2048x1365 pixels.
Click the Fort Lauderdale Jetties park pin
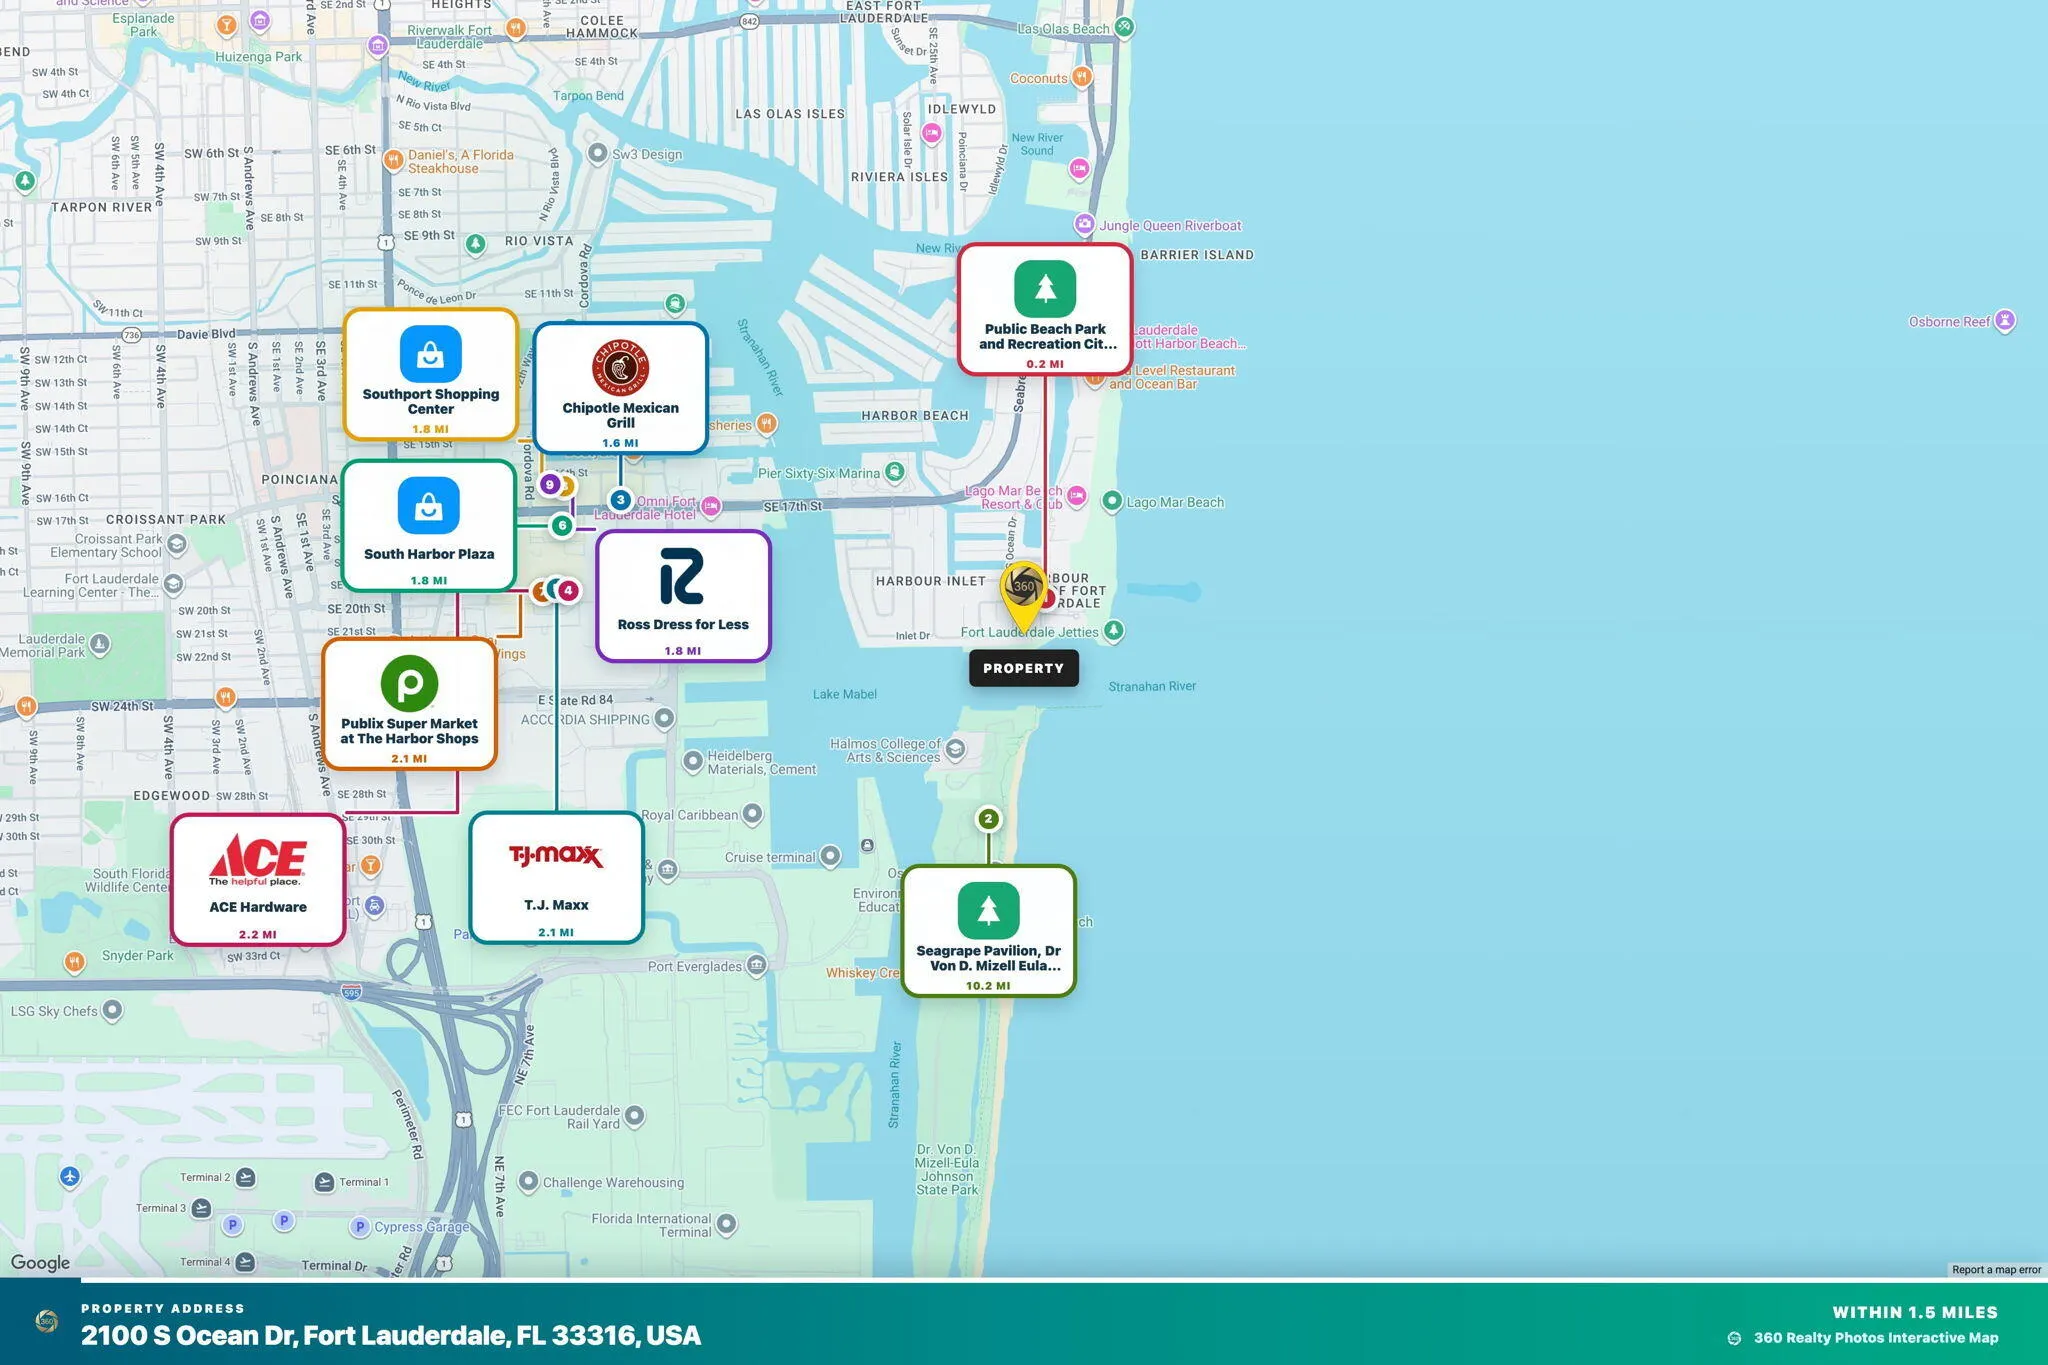click(1113, 630)
